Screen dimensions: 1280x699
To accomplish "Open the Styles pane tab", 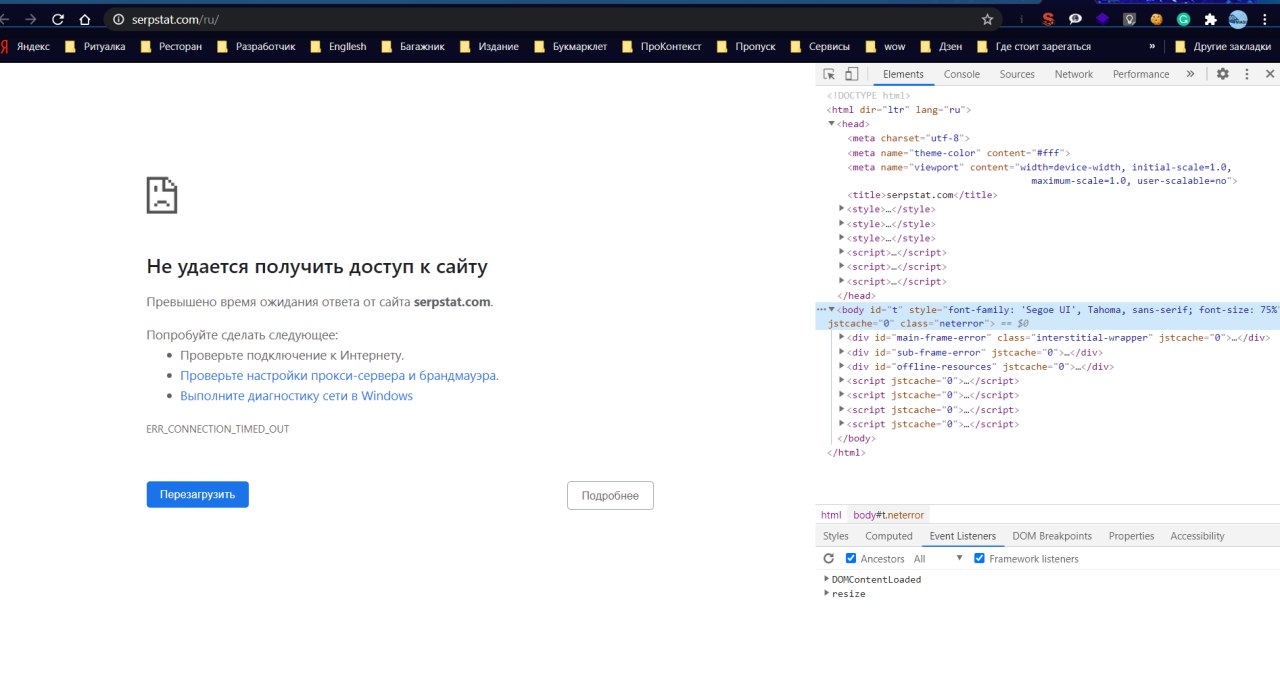I will (836, 536).
